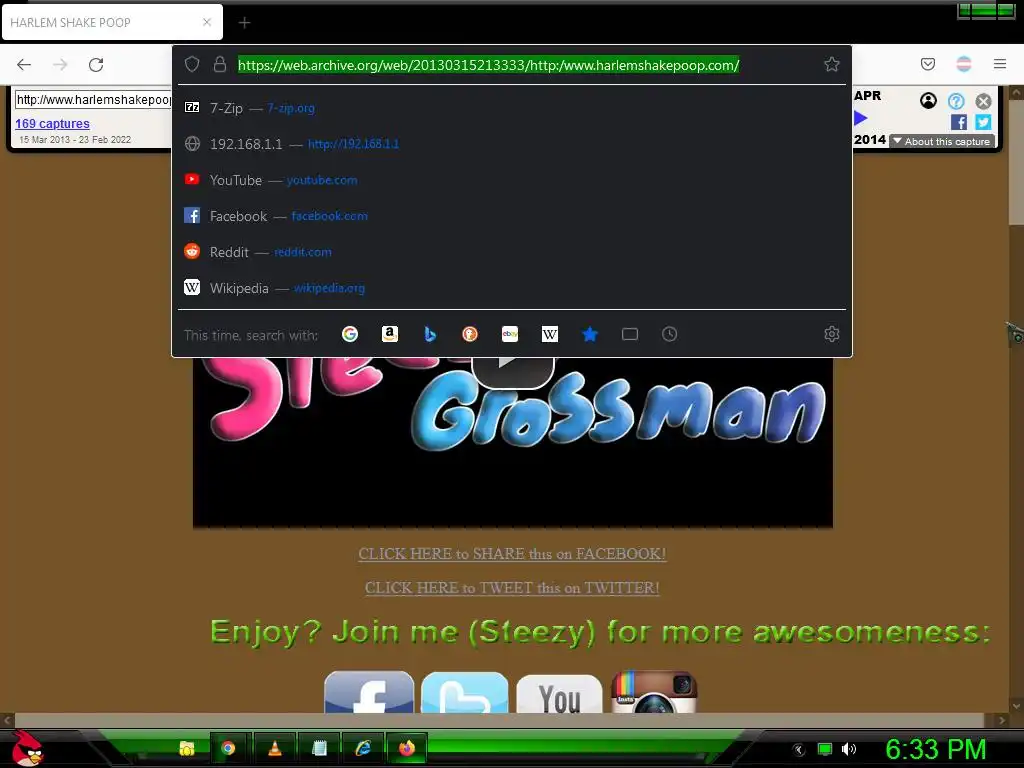Screen dimensions: 1024x768
Task: Open a new tab with plus button
Action: click(x=244, y=23)
